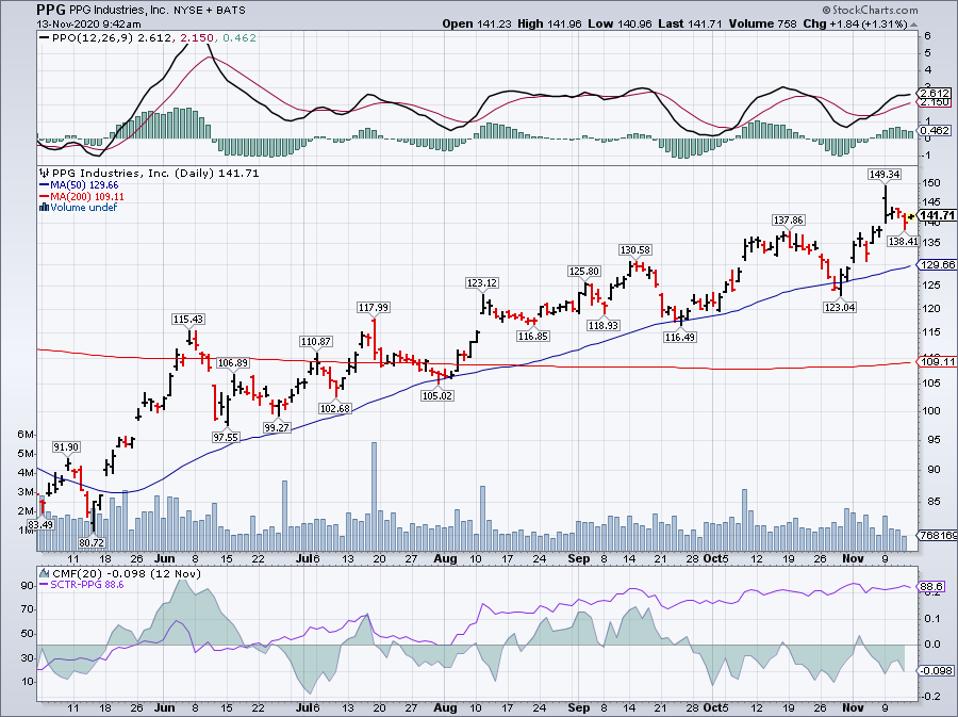The width and height of the screenshot is (958, 717).
Task: Click the Volume undef legend label
Action: click(84, 207)
